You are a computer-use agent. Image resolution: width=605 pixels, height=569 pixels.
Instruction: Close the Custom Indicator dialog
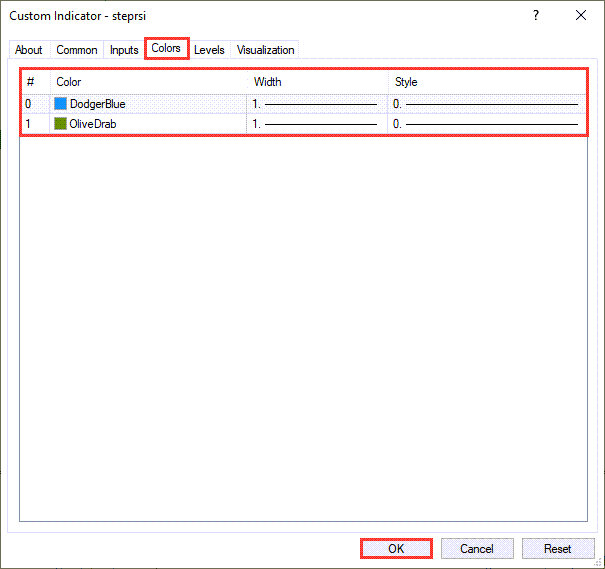coord(581,15)
